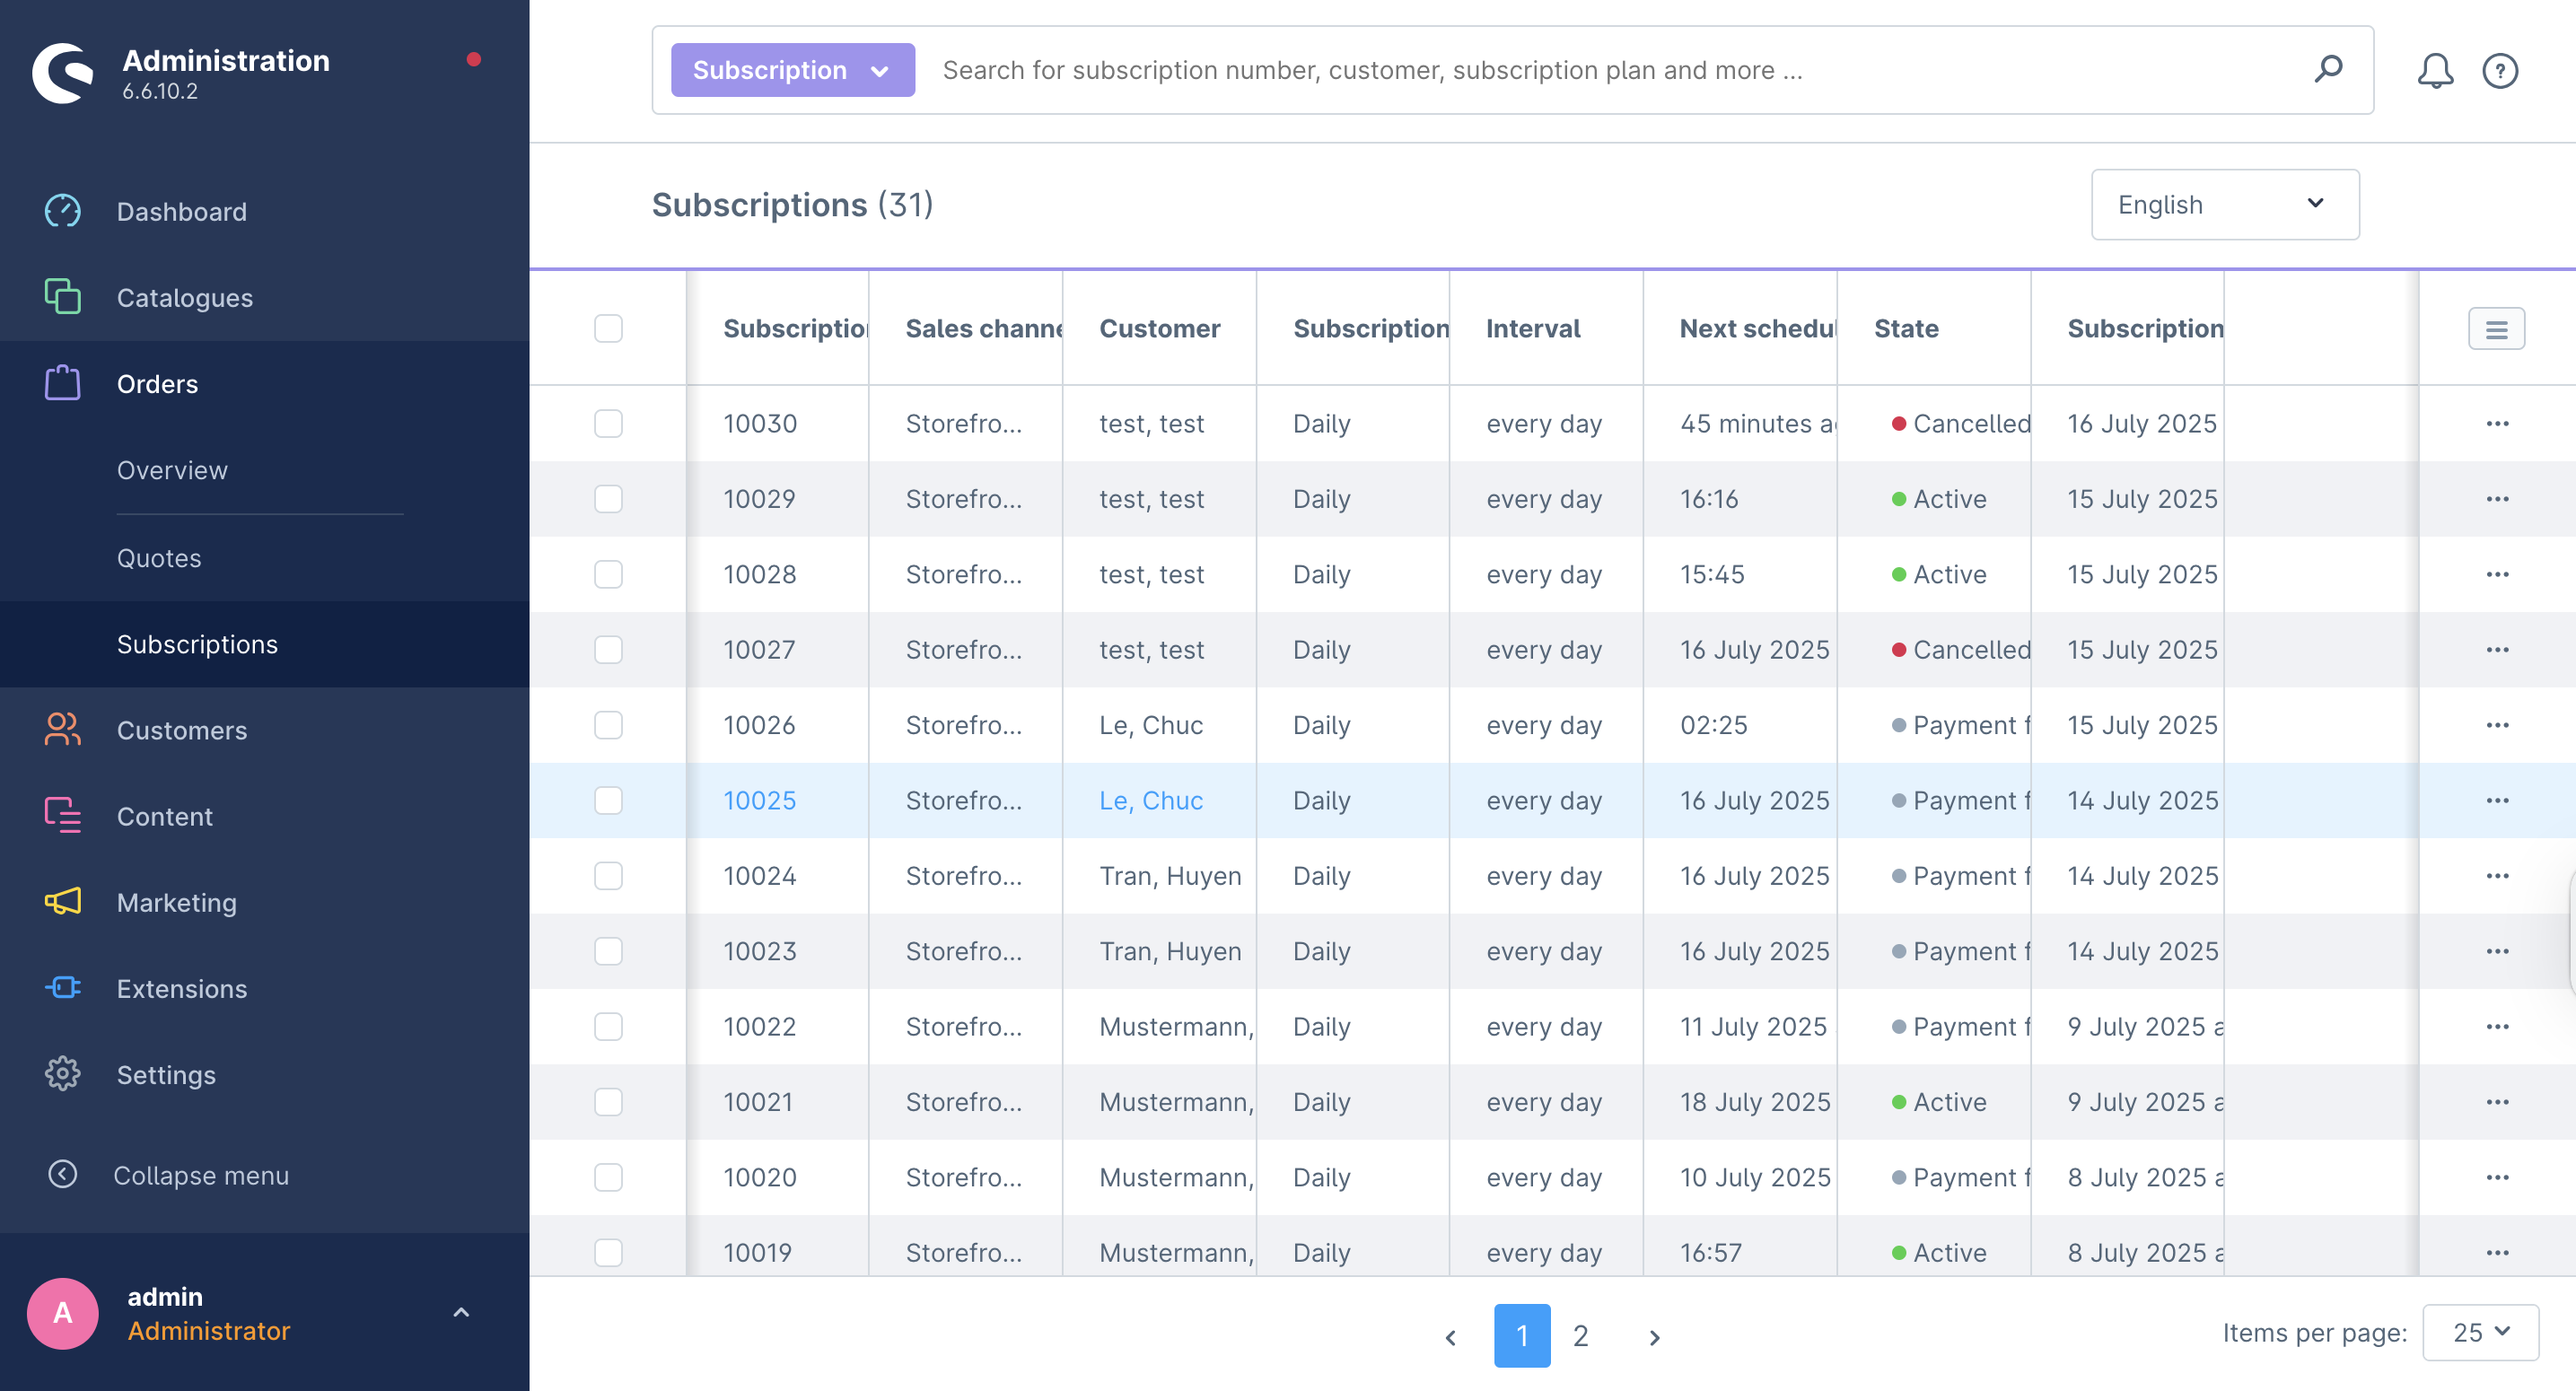This screenshot has width=2576, height=1391.
Task: Check the row checkbox for subscription 10022
Action: click(x=608, y=1026)
